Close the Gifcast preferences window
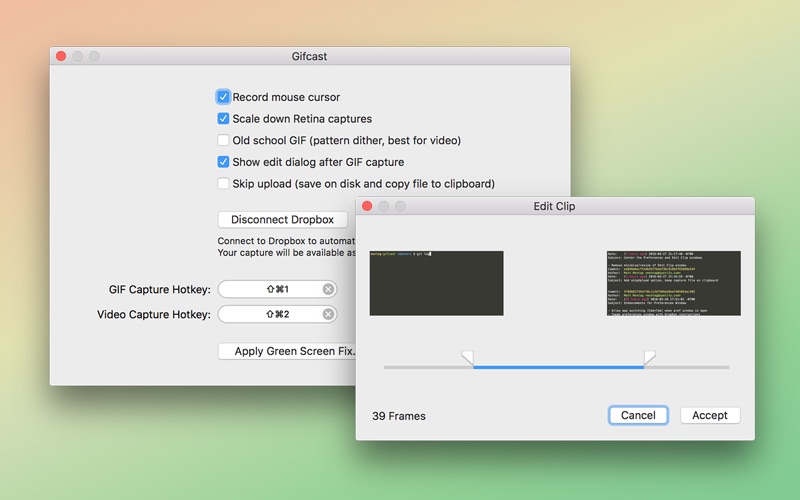Image resolution: width=800 pixels, height=500 pixels. (61, 56)
